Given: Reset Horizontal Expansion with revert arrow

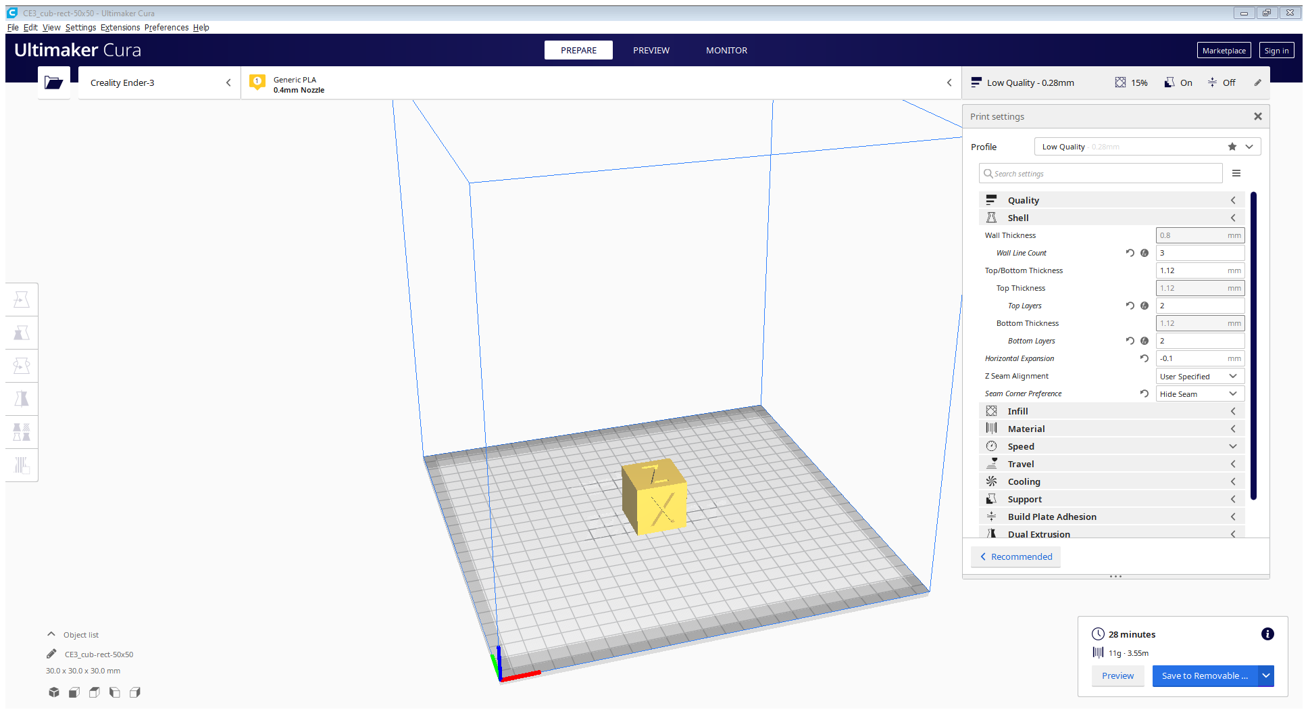Looking at the screenshot, I should 1145,358.
